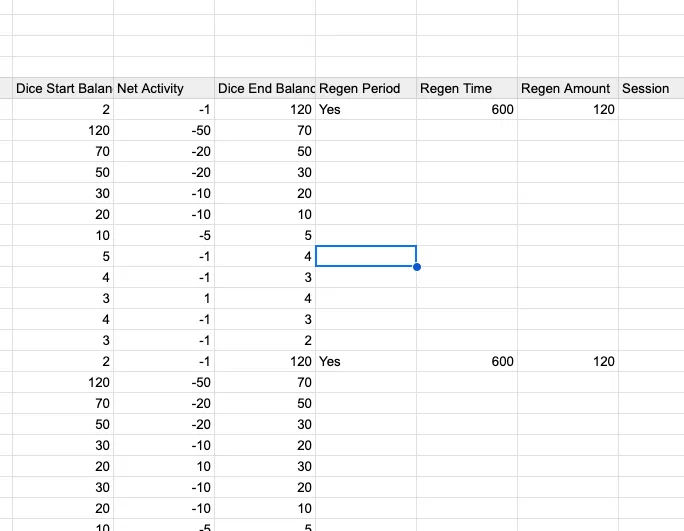
Task: Select the first data row's Dice Start Balance 2
Action: tap(62, 109)
